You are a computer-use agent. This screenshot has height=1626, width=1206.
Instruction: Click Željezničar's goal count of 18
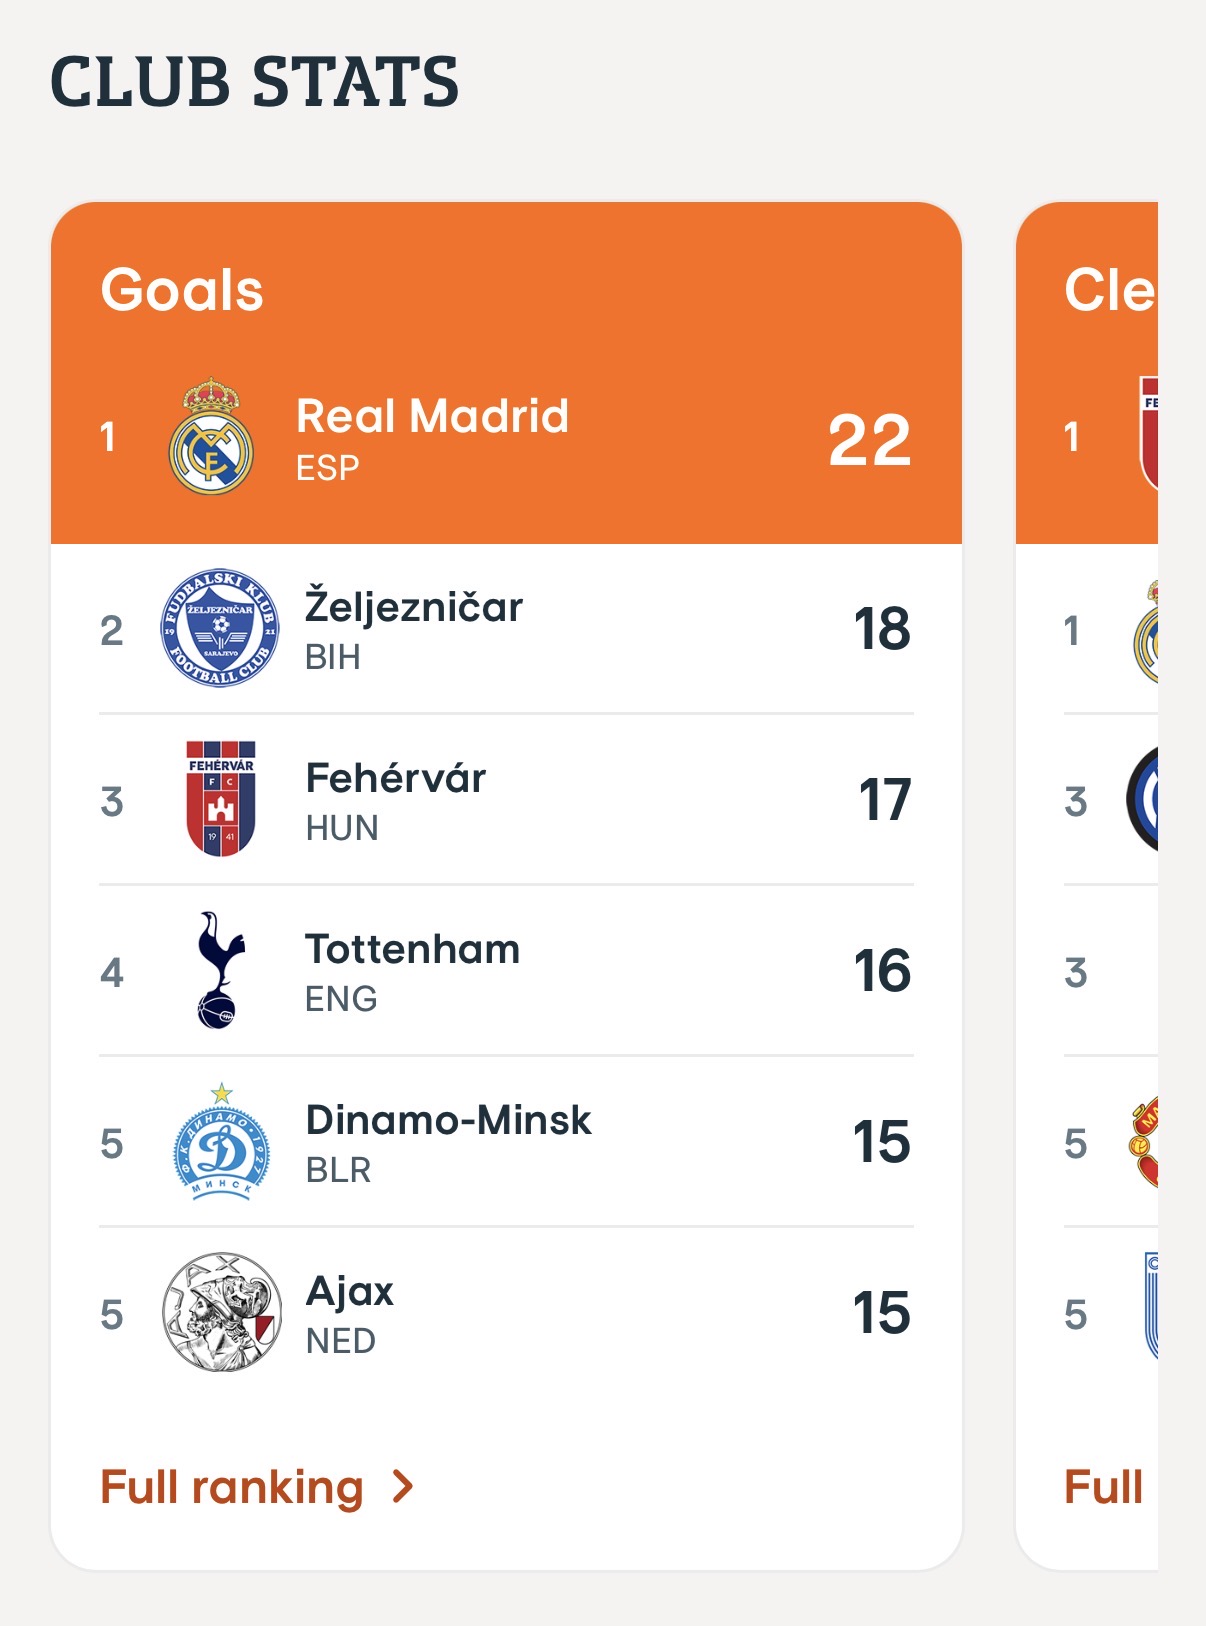coord(882,629)
